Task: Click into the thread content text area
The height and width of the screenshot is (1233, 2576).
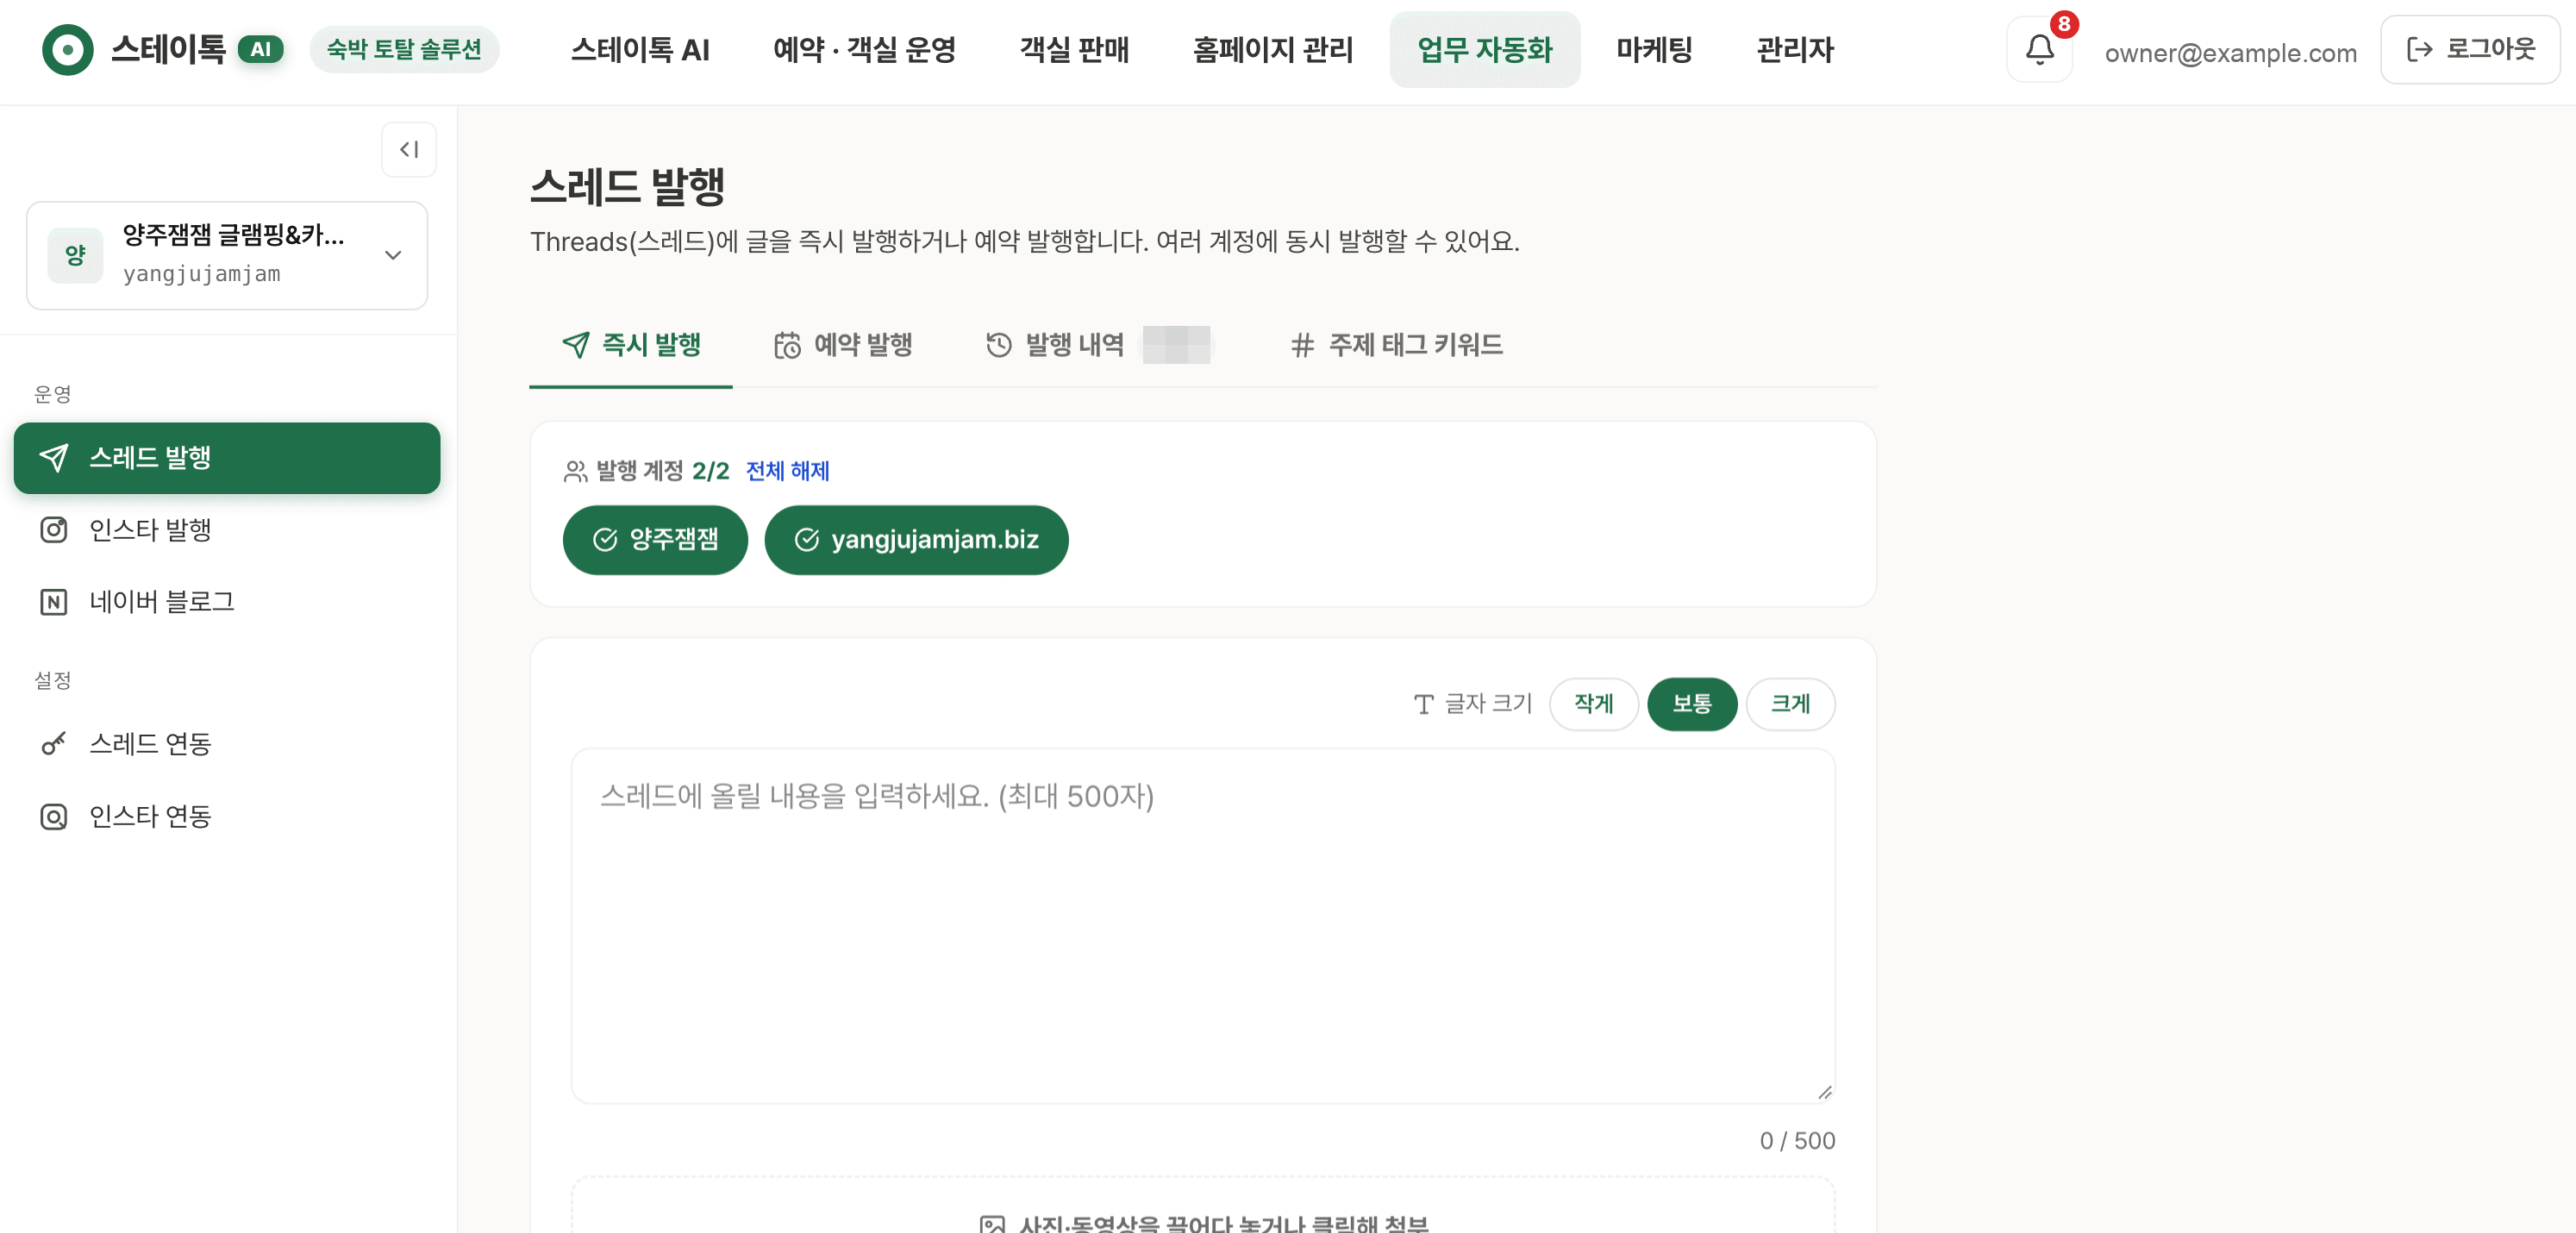Action: [x=1202, y=925]
